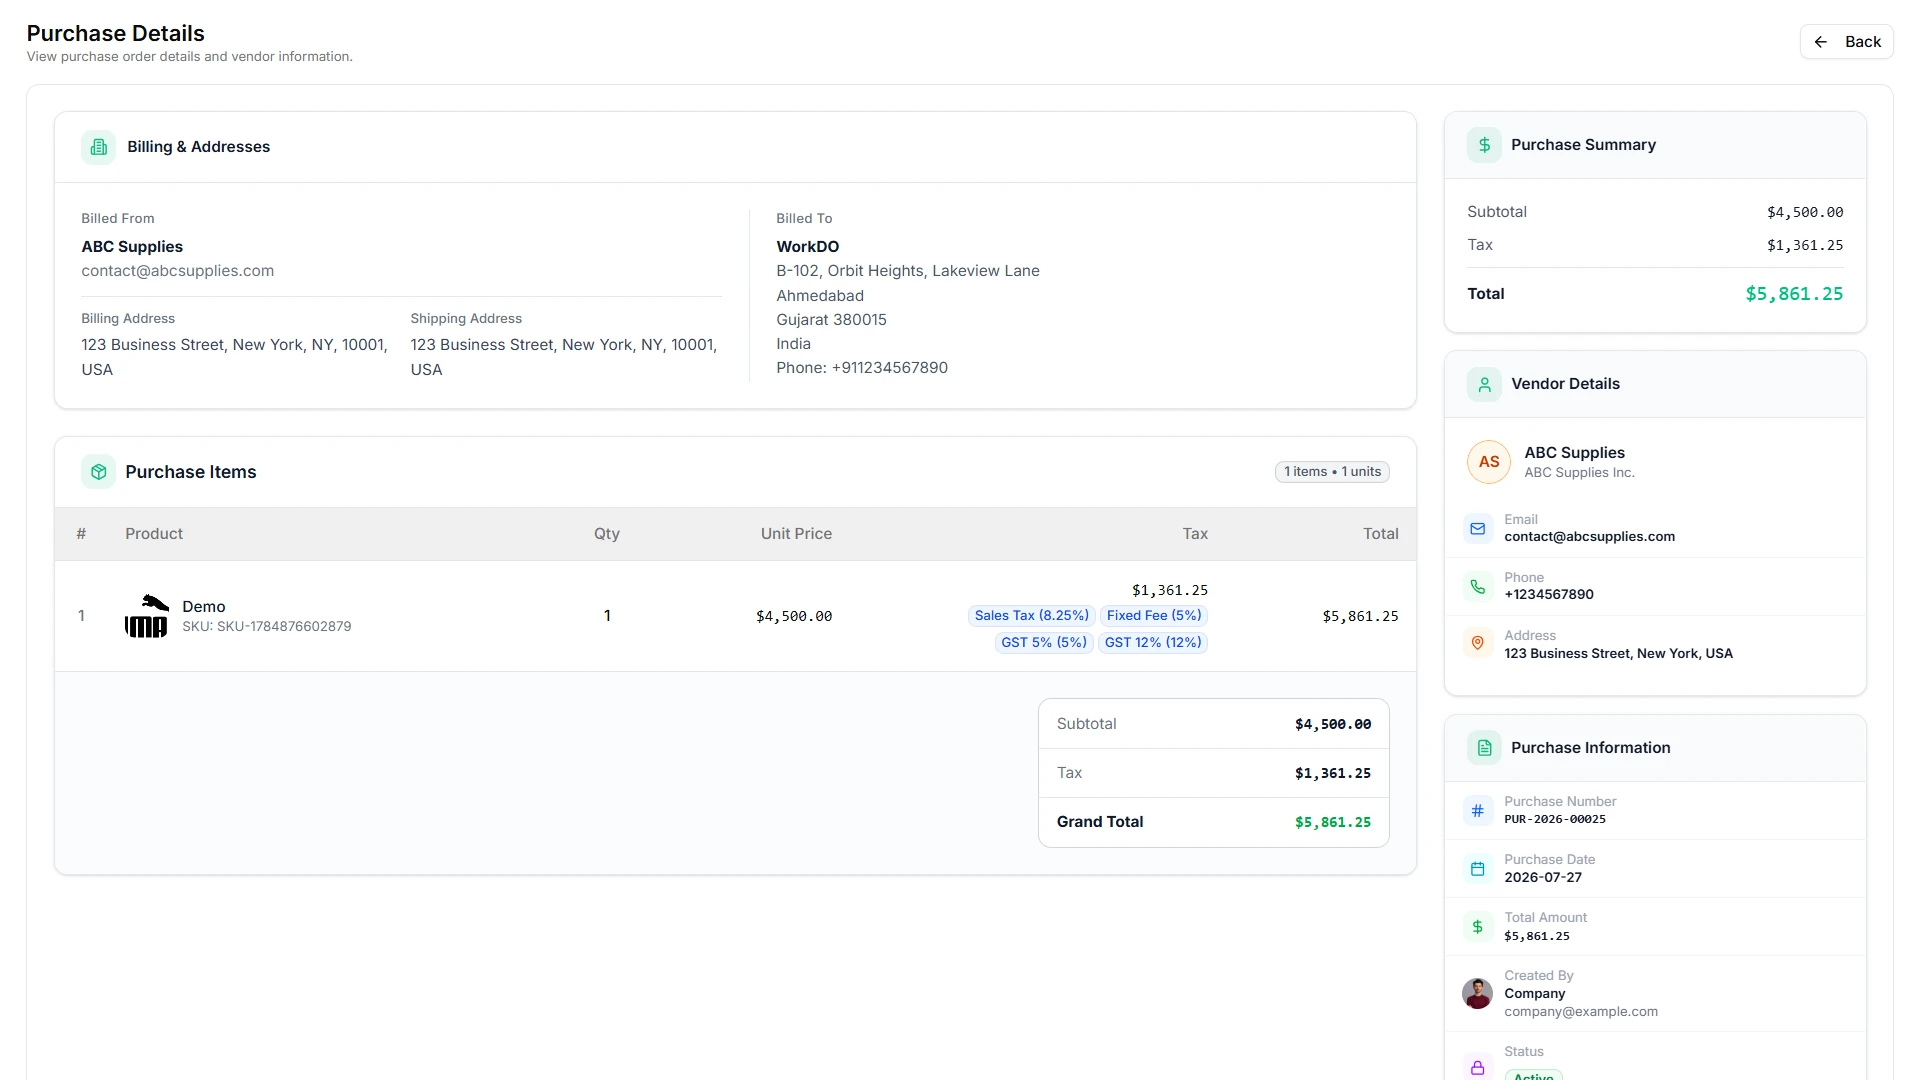Click vendor phone +1234567890
Viewport: 1920px width, 1080px height.
(x=1549, y=595)
